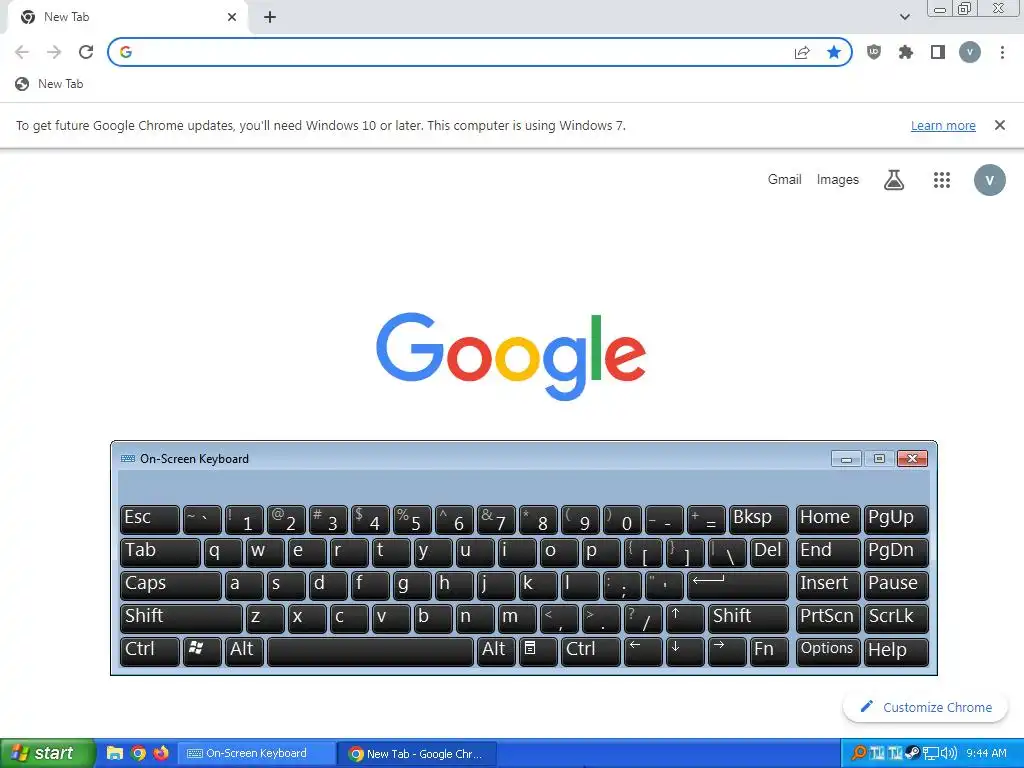Viewport: 1024px width, 768px height.
Task: Open the Steam tray icon
Action: [912, 753]
